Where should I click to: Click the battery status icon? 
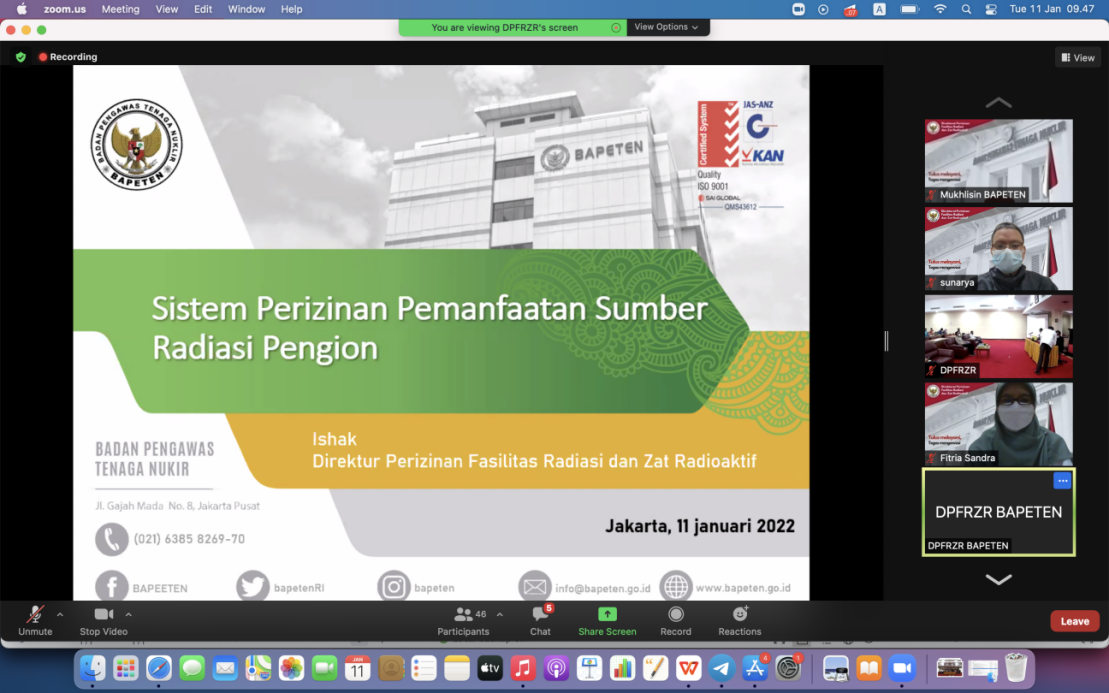click(910, 9)
